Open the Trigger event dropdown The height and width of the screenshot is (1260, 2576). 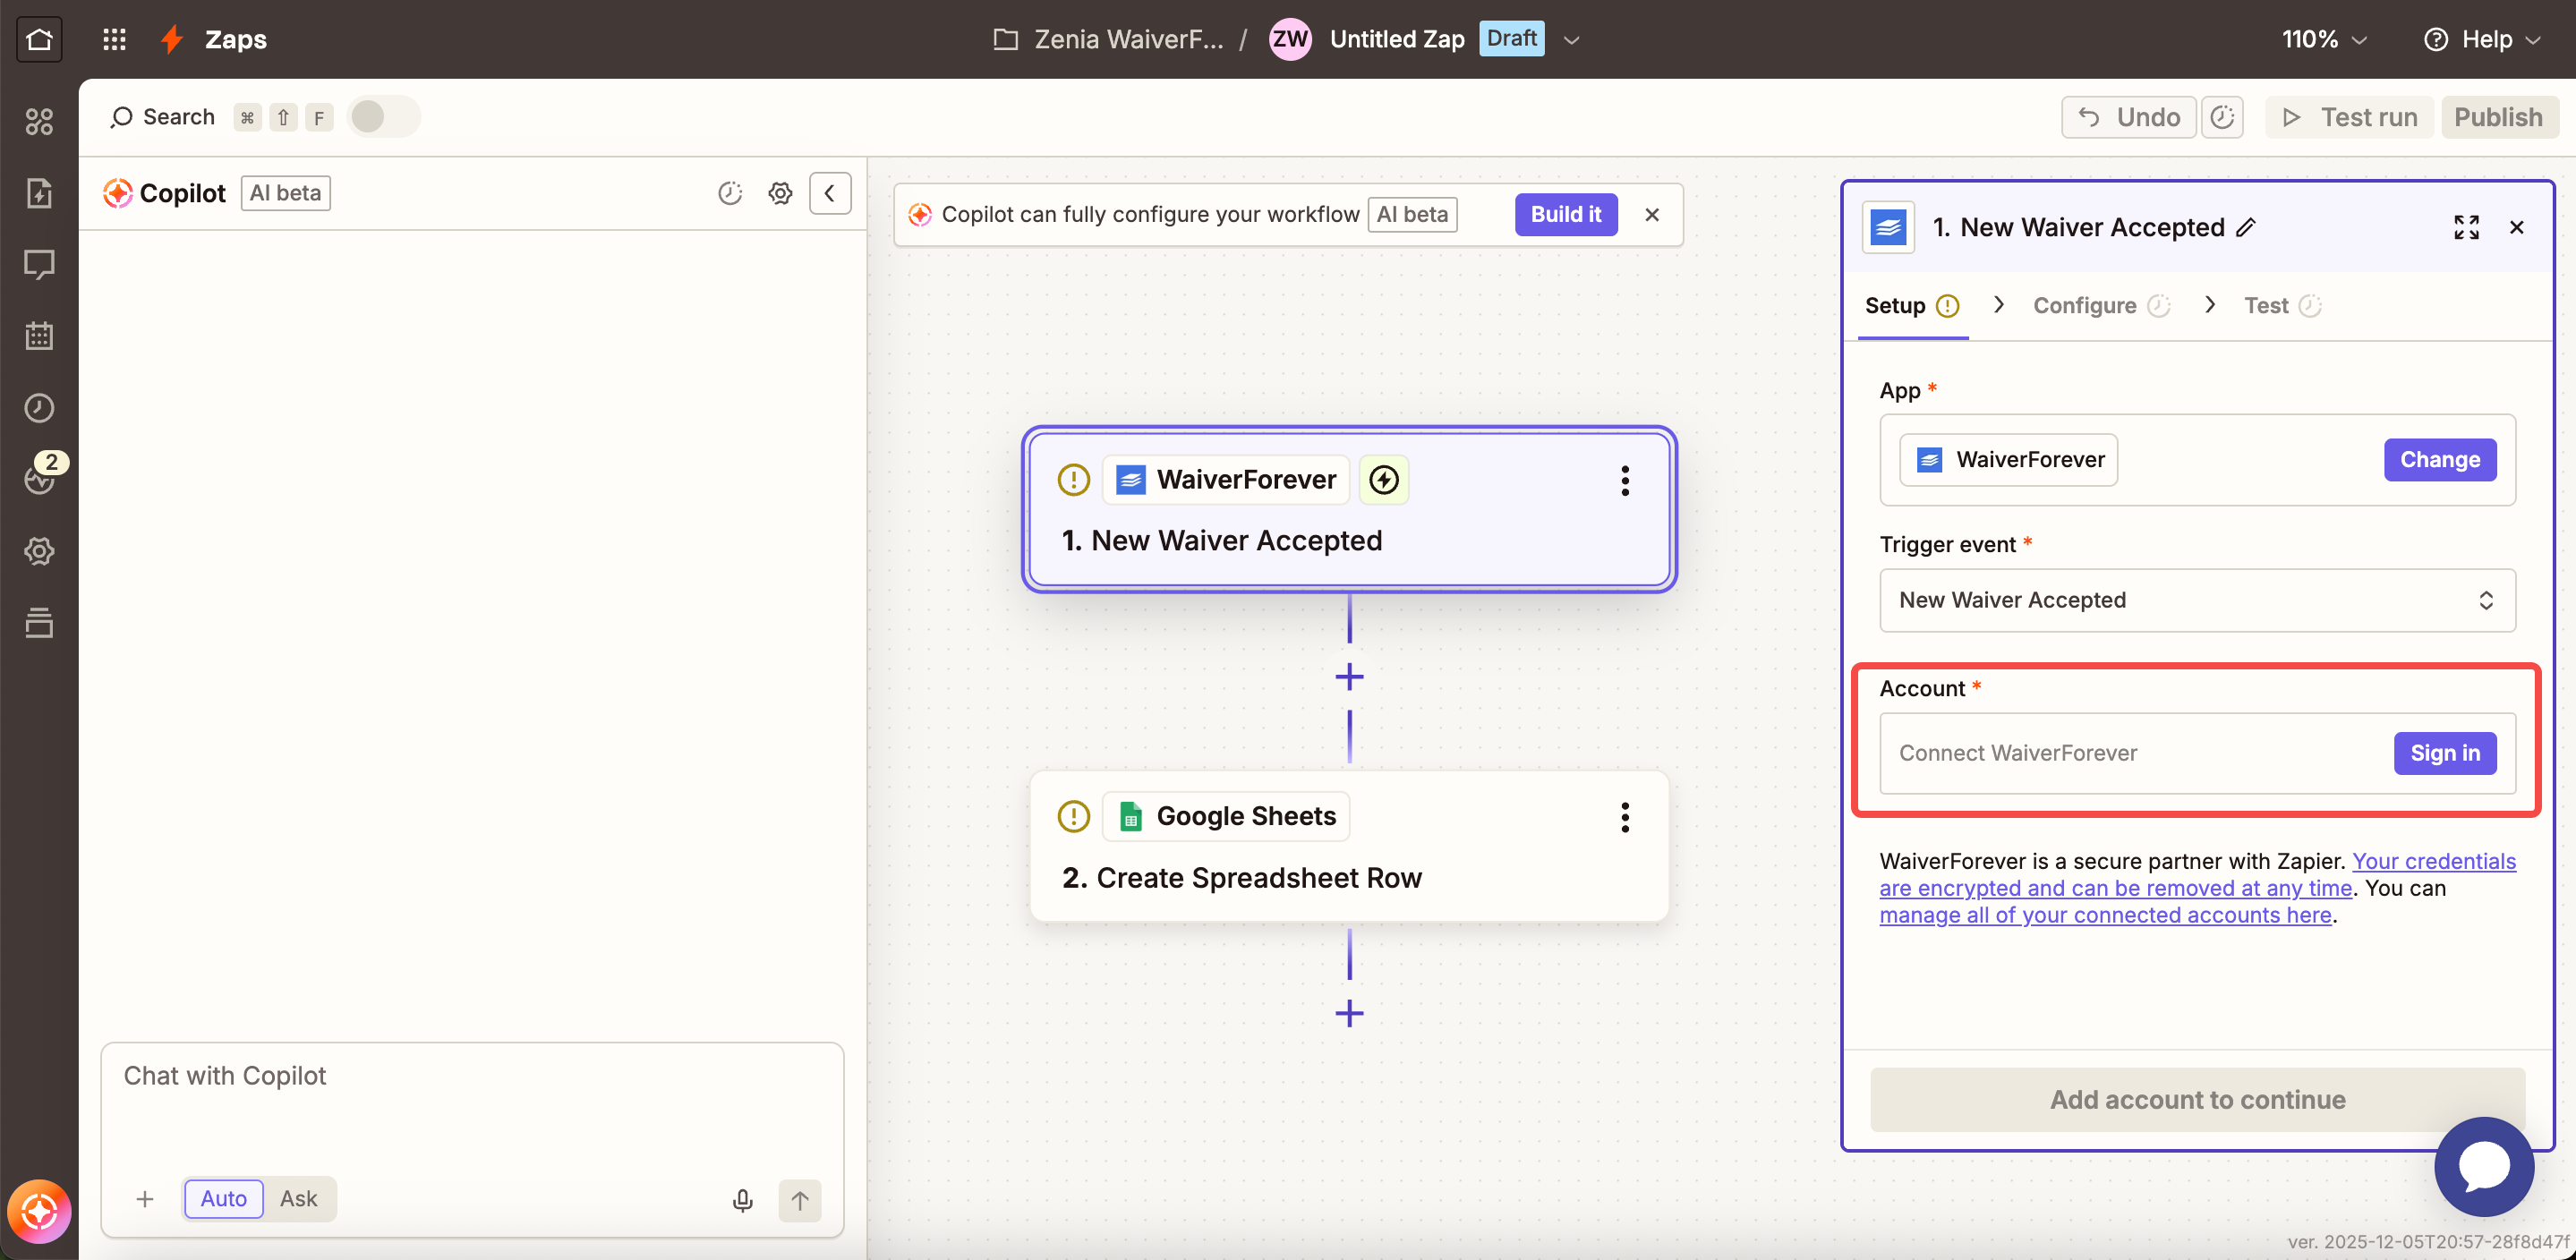(2197, 600)
